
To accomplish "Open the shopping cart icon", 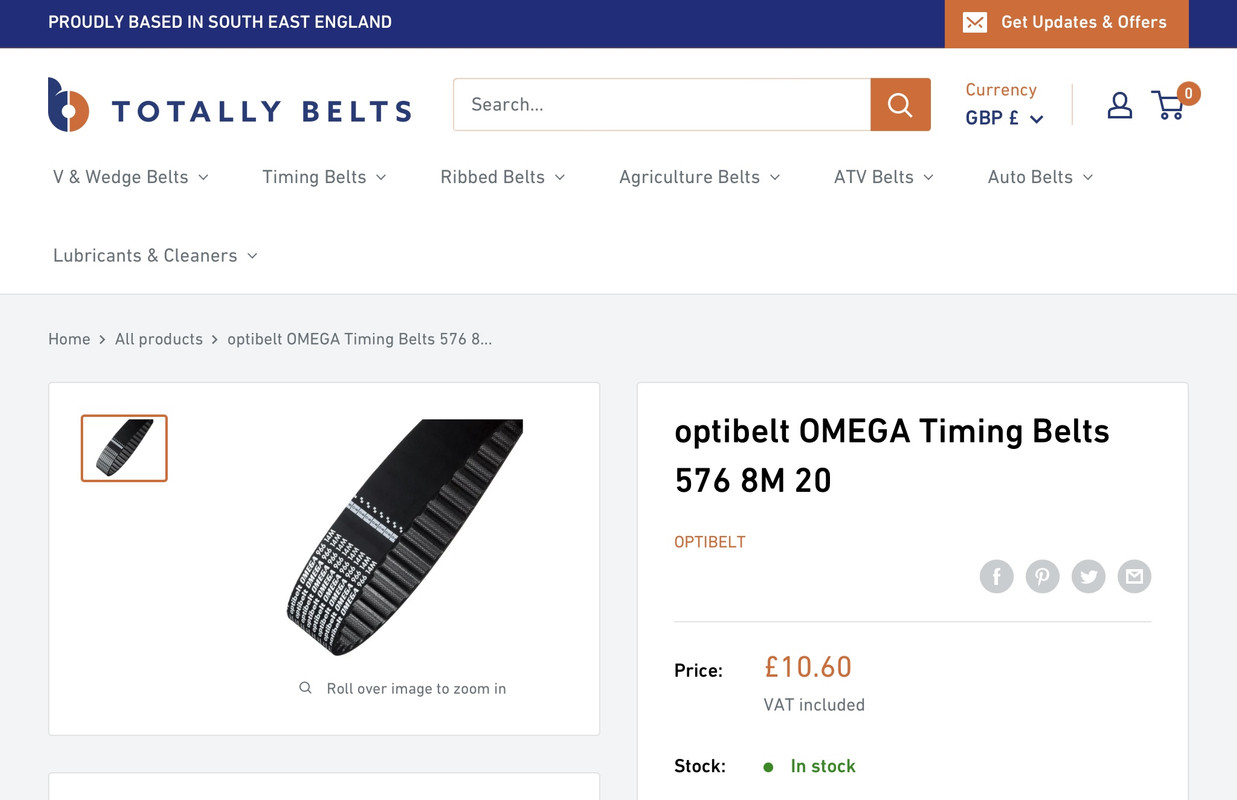I will (1168, 105).
